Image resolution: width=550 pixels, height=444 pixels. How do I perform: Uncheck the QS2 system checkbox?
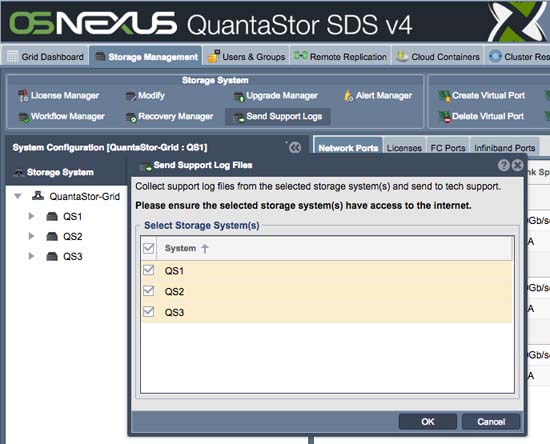click(x=149, y=291)
